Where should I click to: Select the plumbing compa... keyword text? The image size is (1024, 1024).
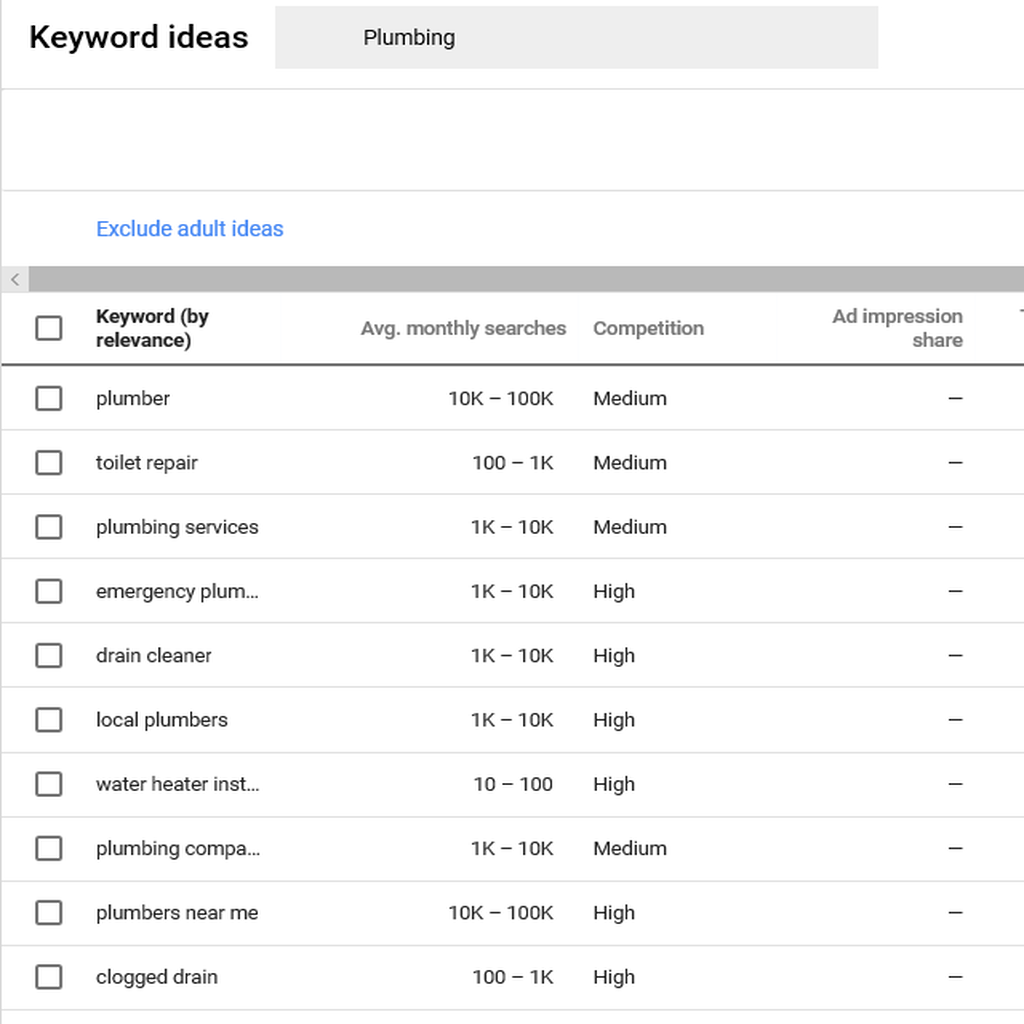coord(178,848)
